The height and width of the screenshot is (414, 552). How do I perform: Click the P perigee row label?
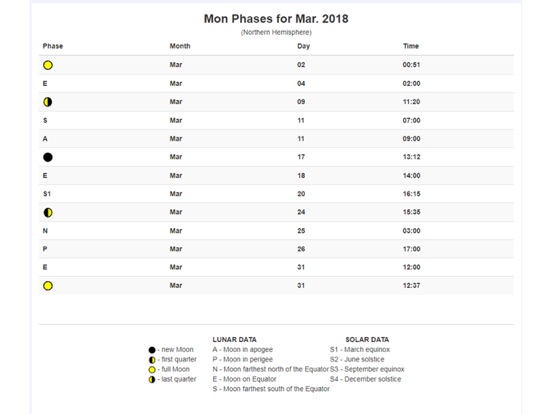[45, 249]
